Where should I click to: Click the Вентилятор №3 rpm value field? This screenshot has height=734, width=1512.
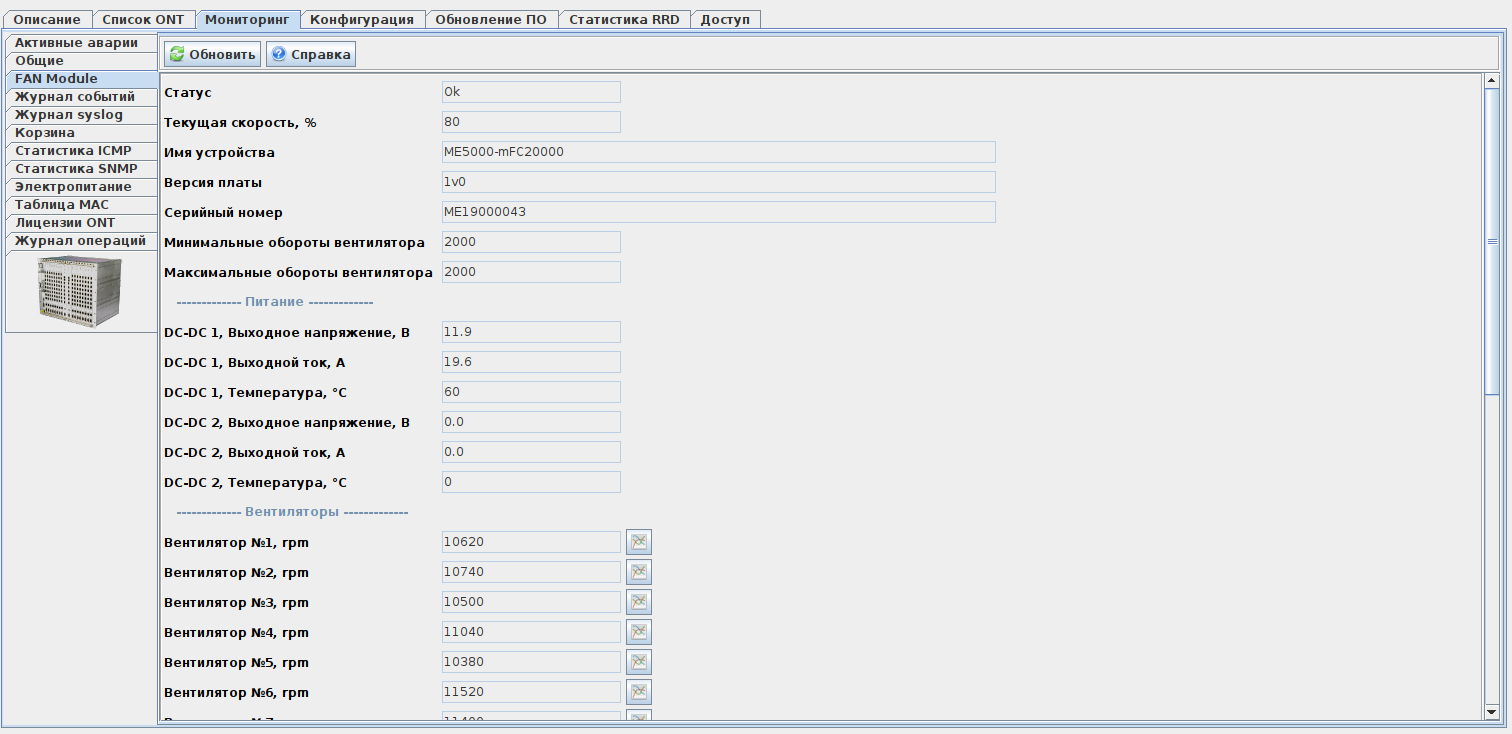[531, 602]
